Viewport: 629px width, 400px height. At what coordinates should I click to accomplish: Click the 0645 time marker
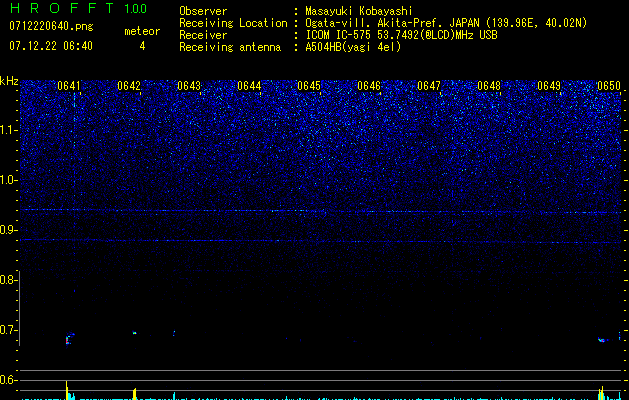(x=309, y=86)
